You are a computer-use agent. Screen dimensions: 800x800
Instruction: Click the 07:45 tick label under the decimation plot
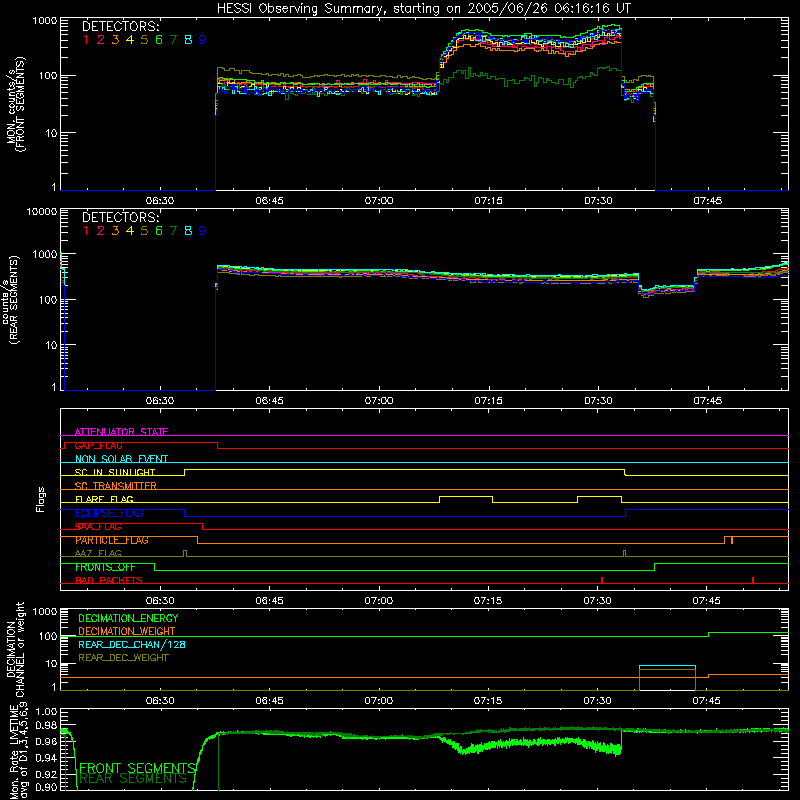click(707, 701)
